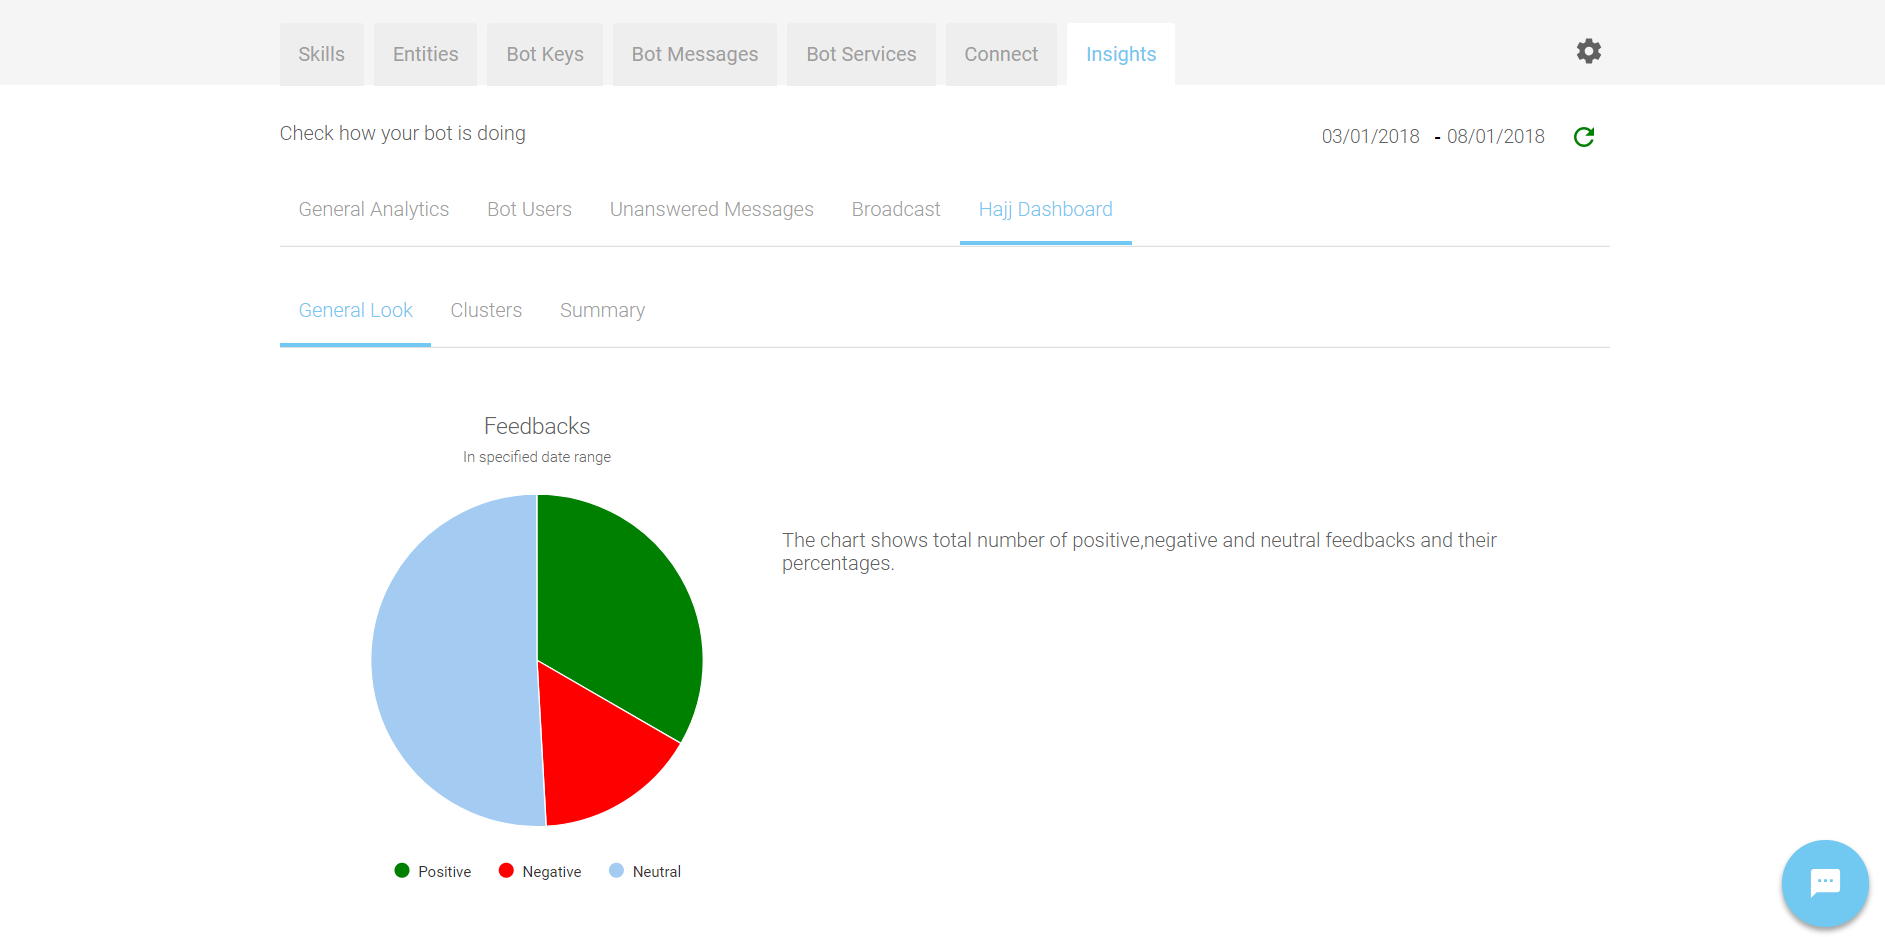Open the settings gear icon
Image resolution: width=1885 pixels, height=937 pixels.
pos(1588,51)
